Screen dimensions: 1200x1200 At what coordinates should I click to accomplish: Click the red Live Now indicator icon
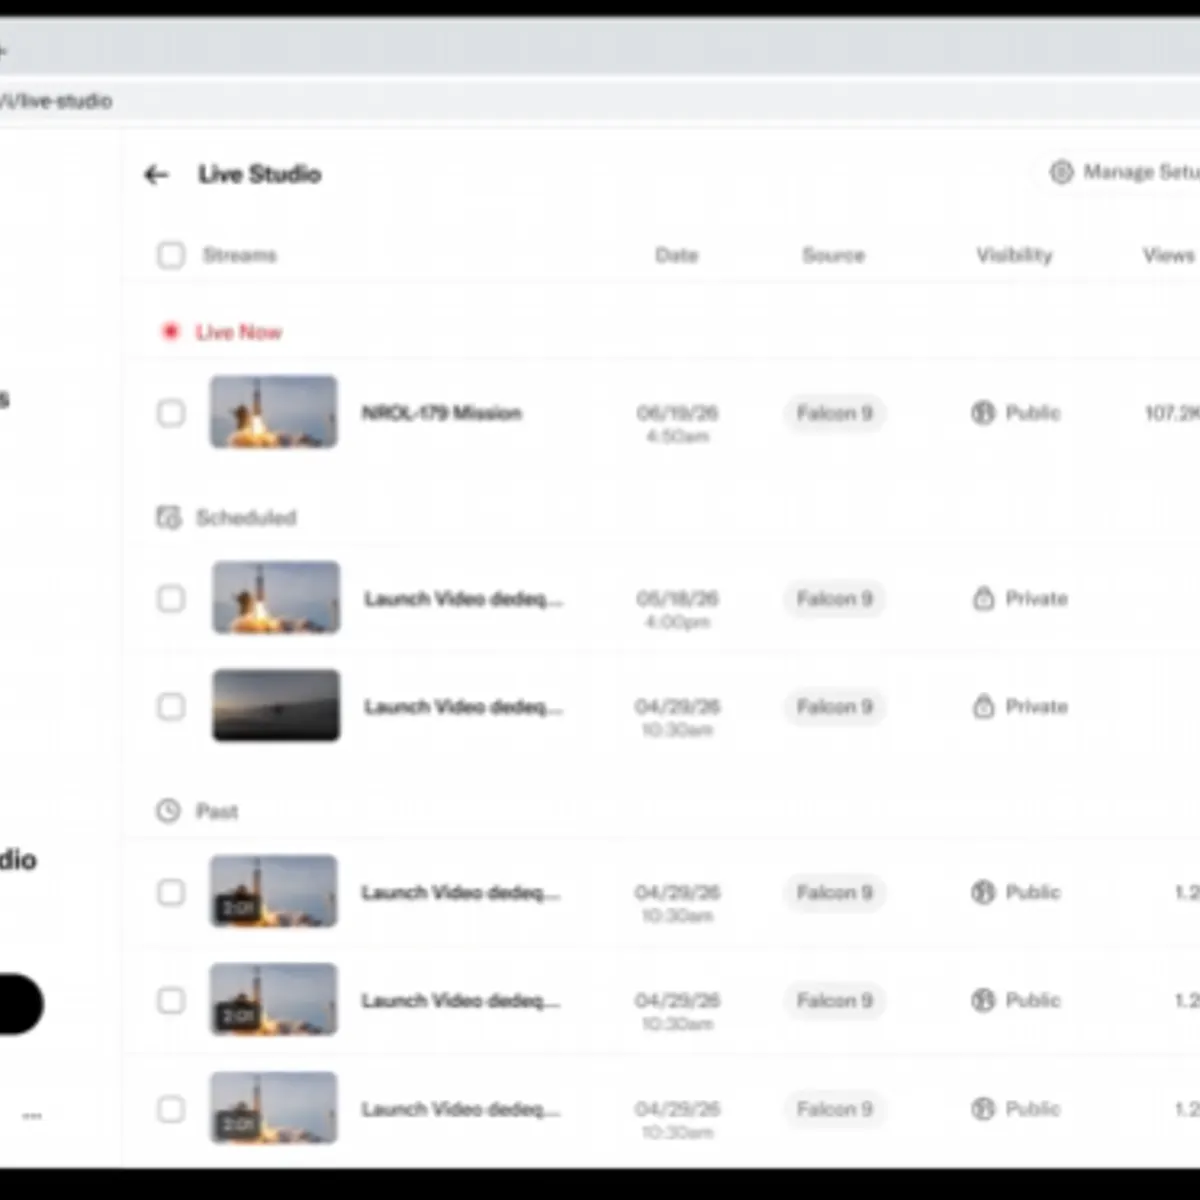[x=171, y=331]
